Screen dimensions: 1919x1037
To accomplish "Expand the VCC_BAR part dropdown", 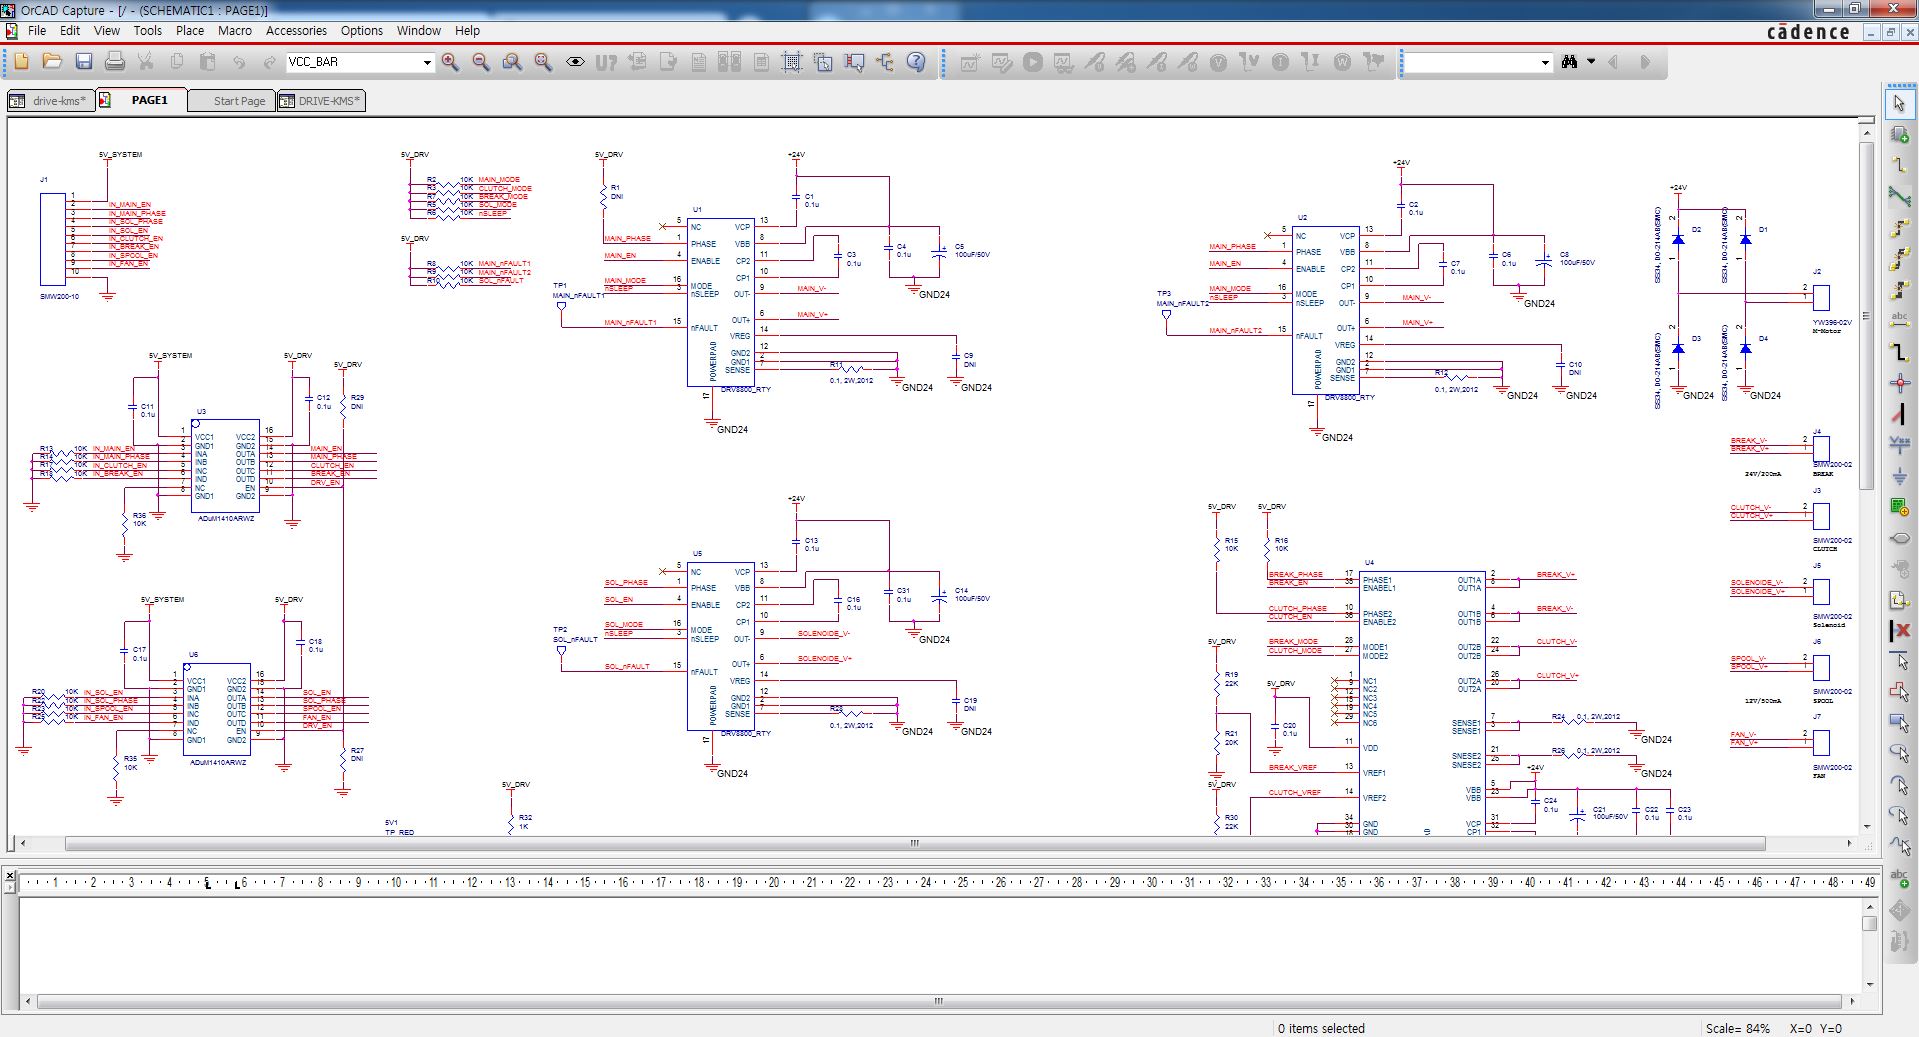I will click(x=427, y=62).
